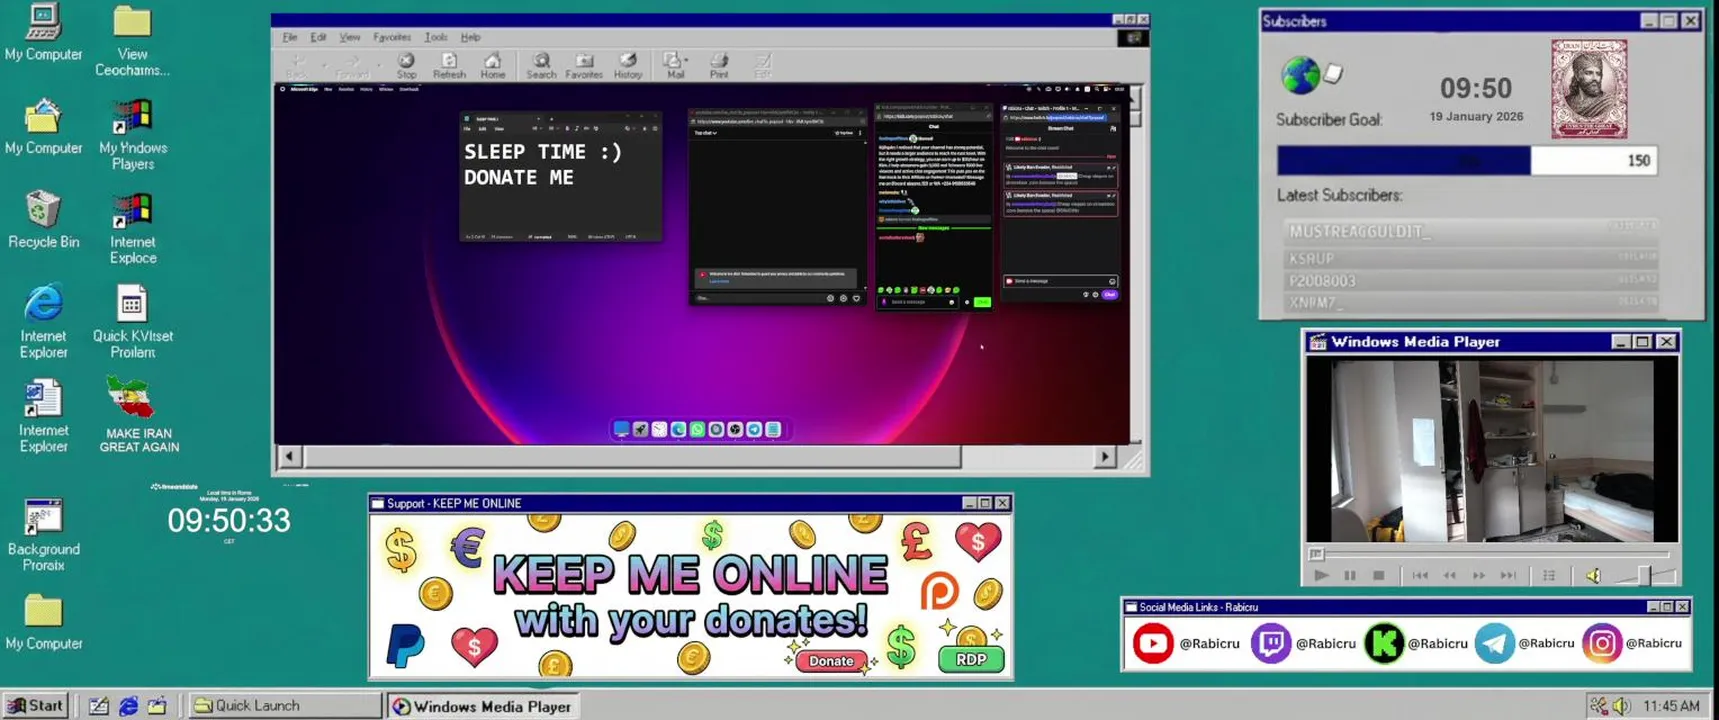Image resolution: width=1719 pixels, height=720 pixels.
Task: Click the Internet Explorer quick launch taskbar icon
Action: point(128,706)
